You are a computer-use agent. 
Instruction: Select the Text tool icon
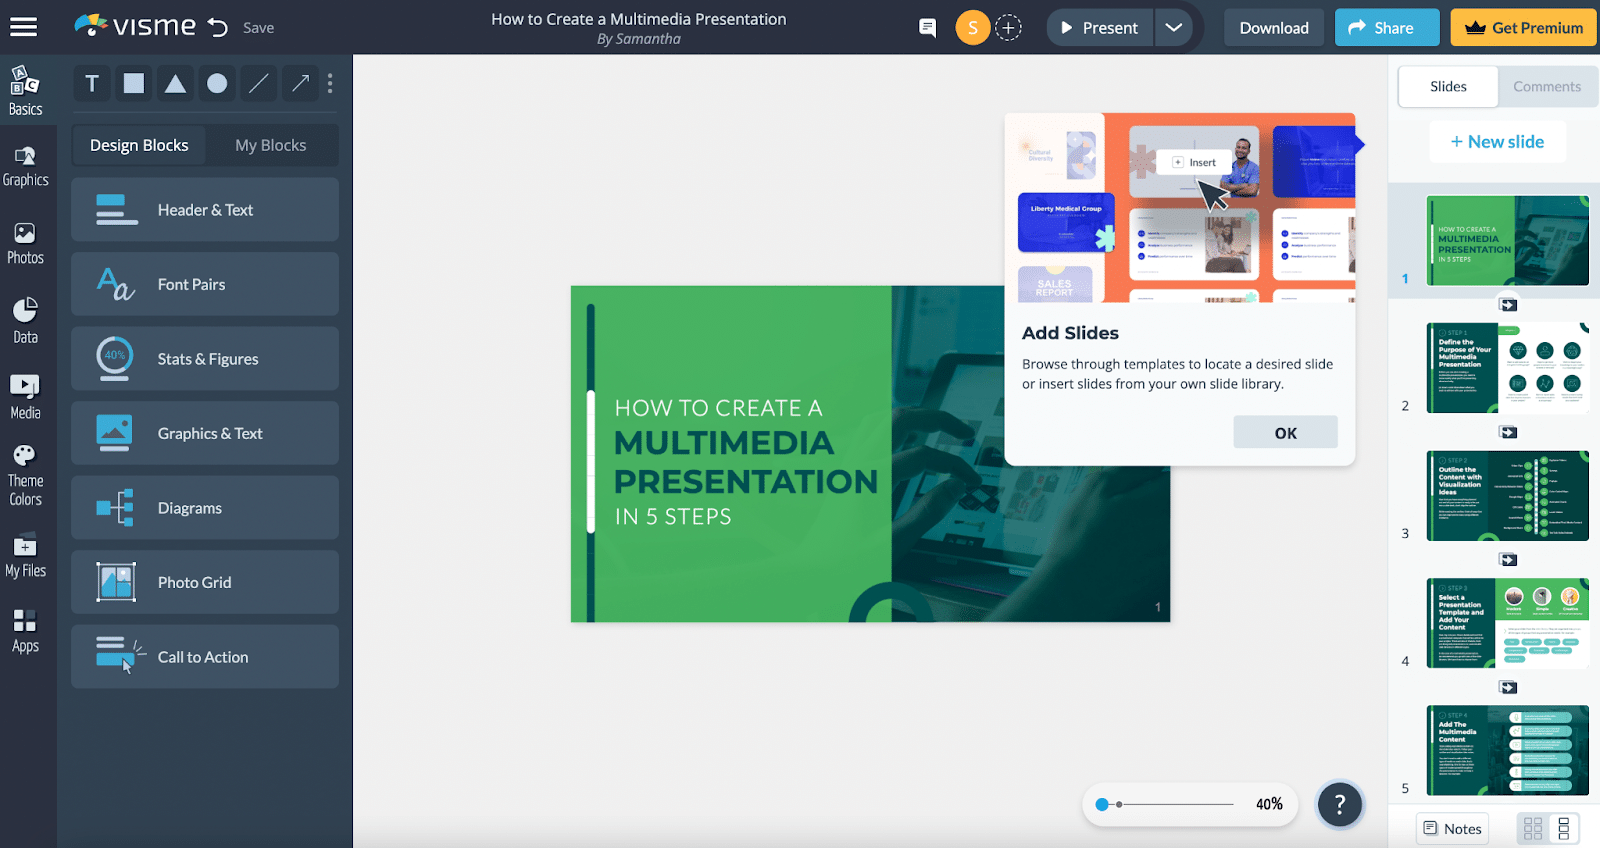click(x=92, y=84)
